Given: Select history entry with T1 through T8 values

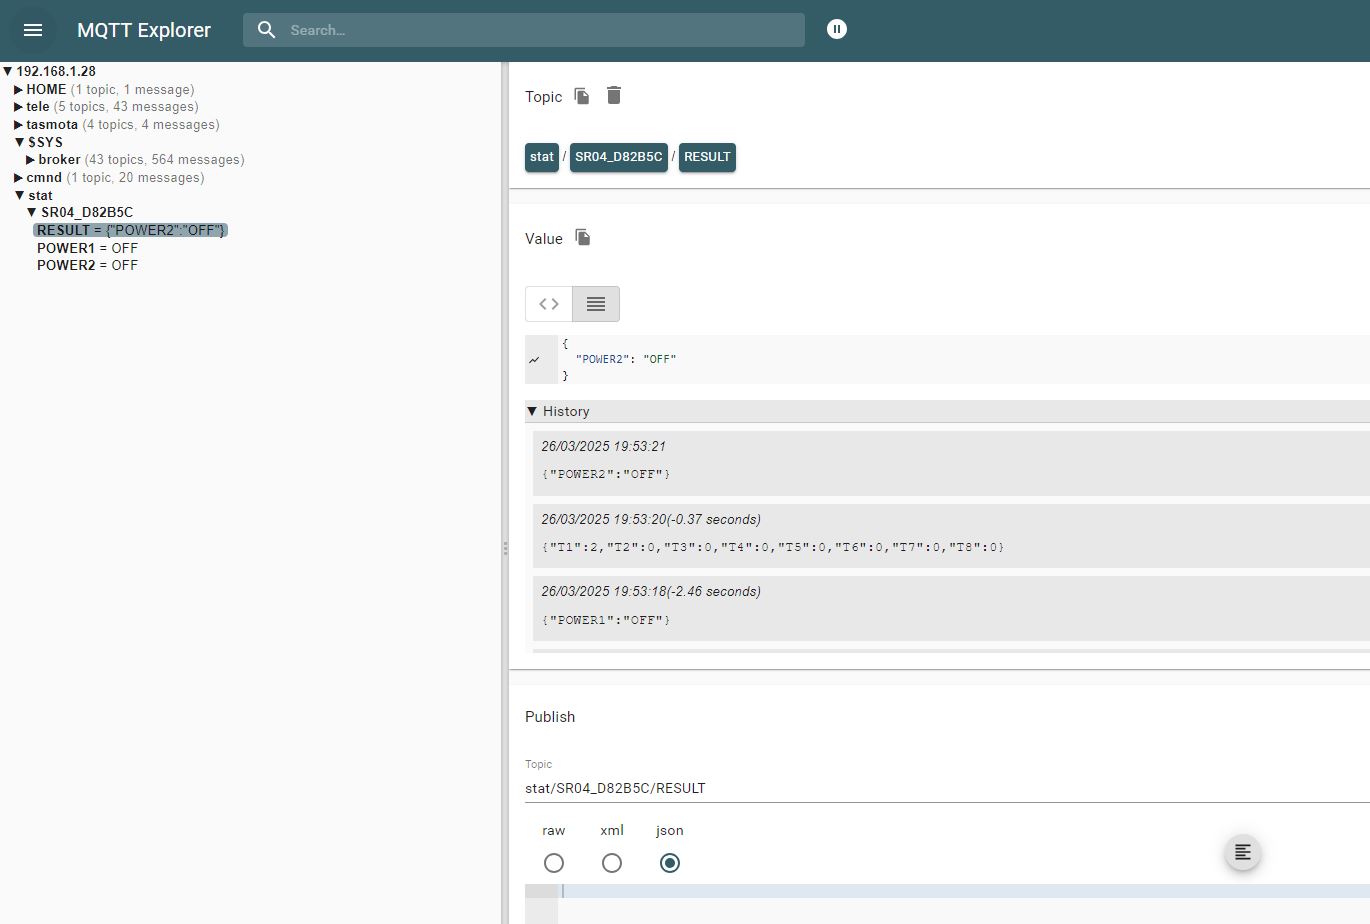Looking at the screenshot, I should coord(950,536).
